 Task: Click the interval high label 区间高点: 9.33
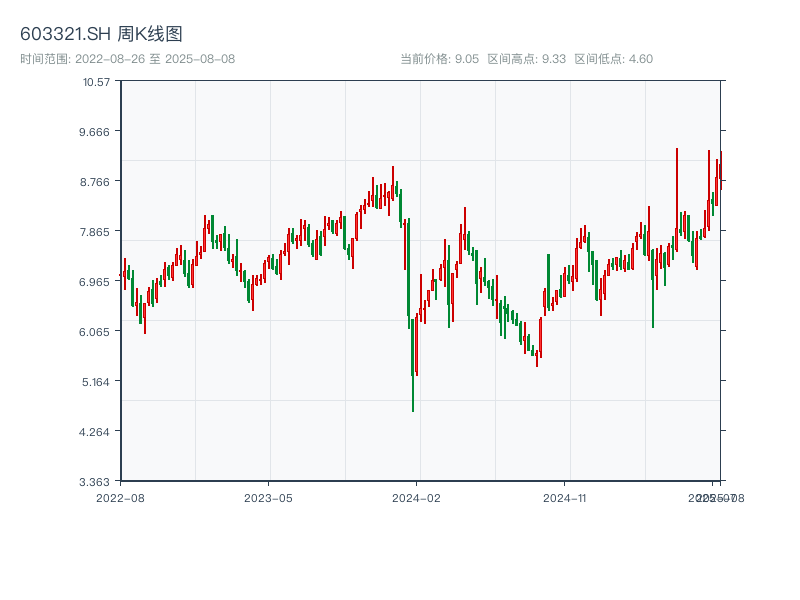[527, 59]
